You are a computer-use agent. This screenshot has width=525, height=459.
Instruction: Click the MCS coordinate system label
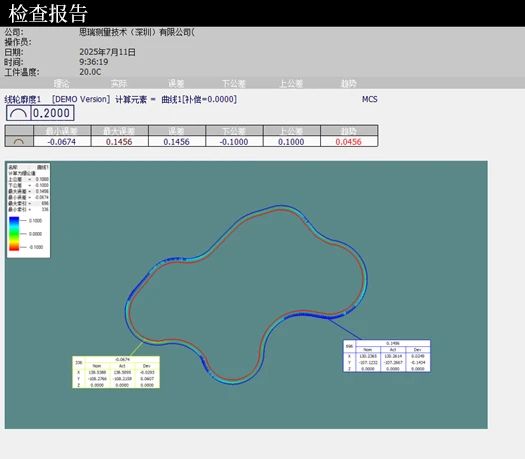(369, 99)
